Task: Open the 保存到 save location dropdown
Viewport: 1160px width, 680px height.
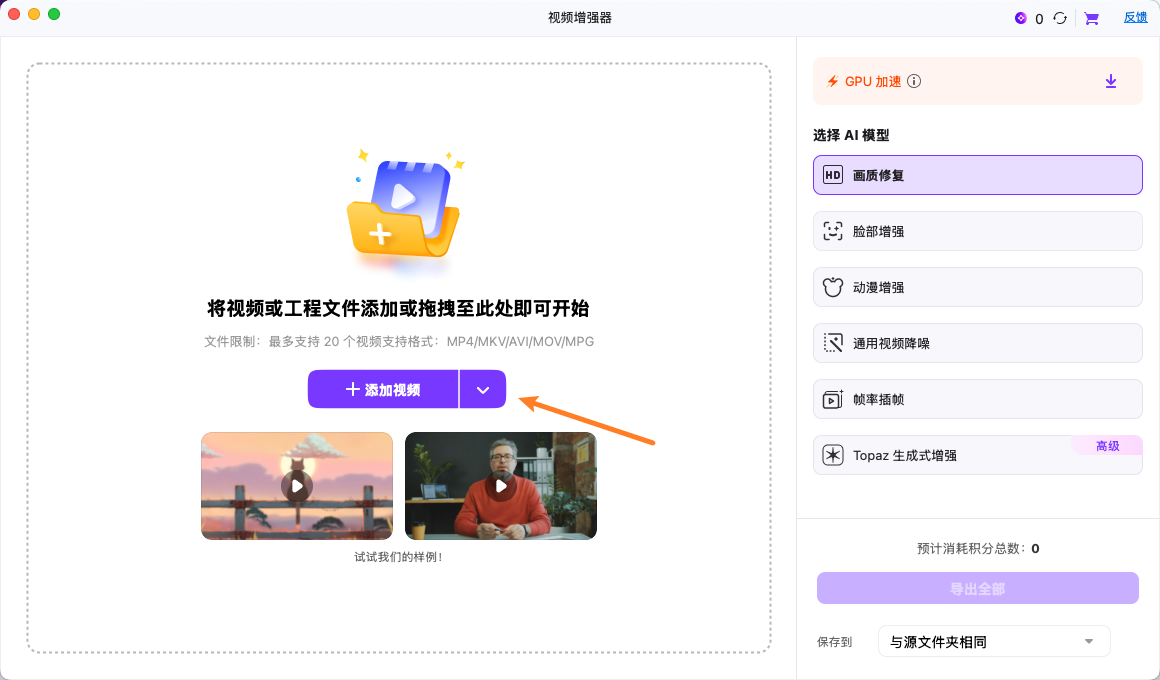Action: (993, 641)
